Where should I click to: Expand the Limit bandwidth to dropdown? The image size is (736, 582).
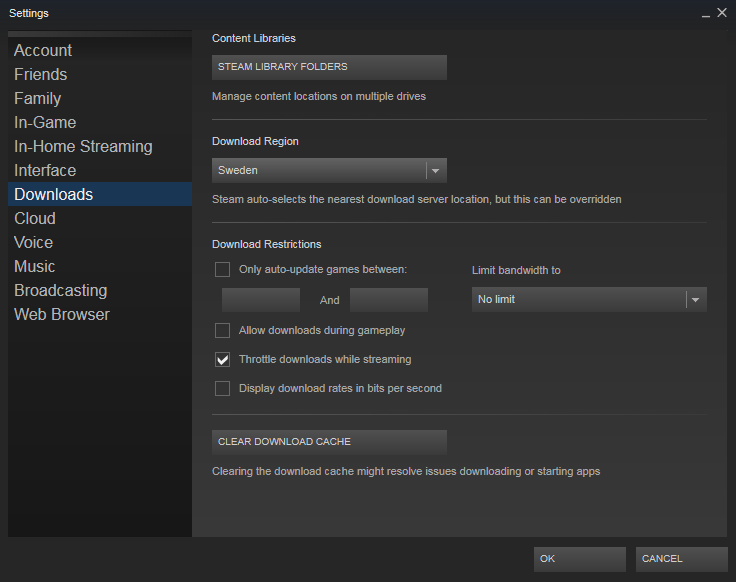point(589,299)
